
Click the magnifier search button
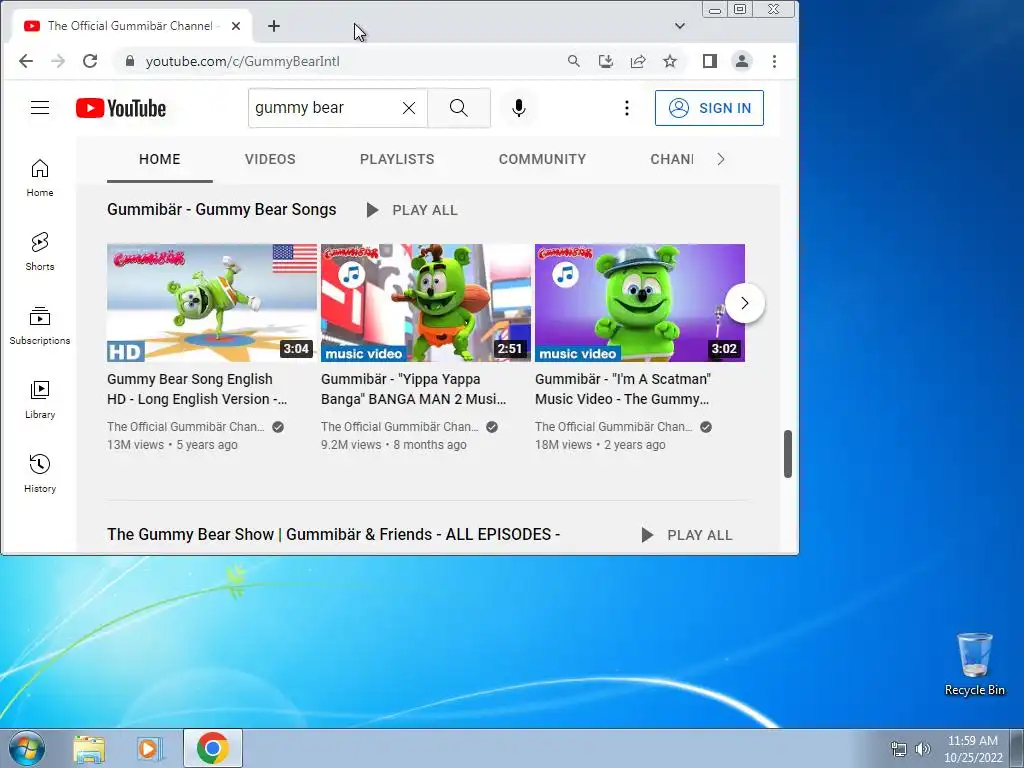point(459,108)
